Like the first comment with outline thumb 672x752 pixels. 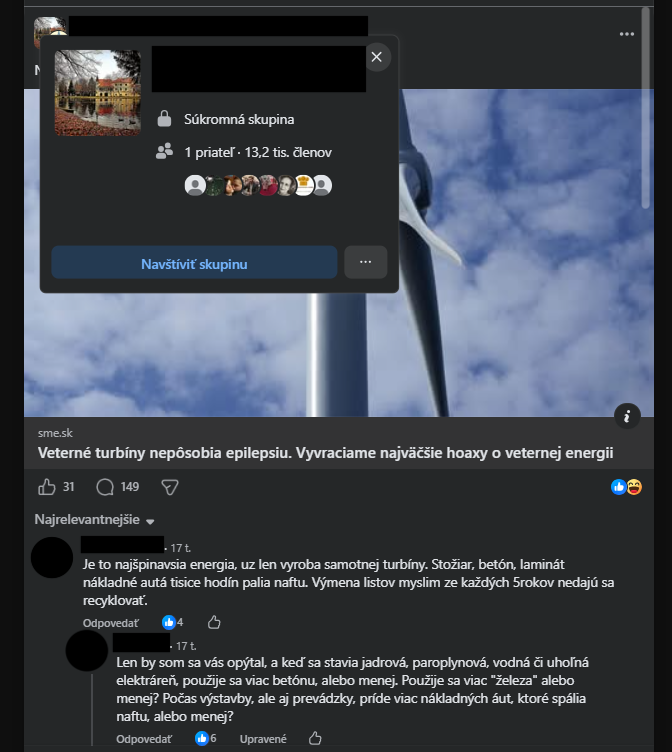(x=214, y=622)
